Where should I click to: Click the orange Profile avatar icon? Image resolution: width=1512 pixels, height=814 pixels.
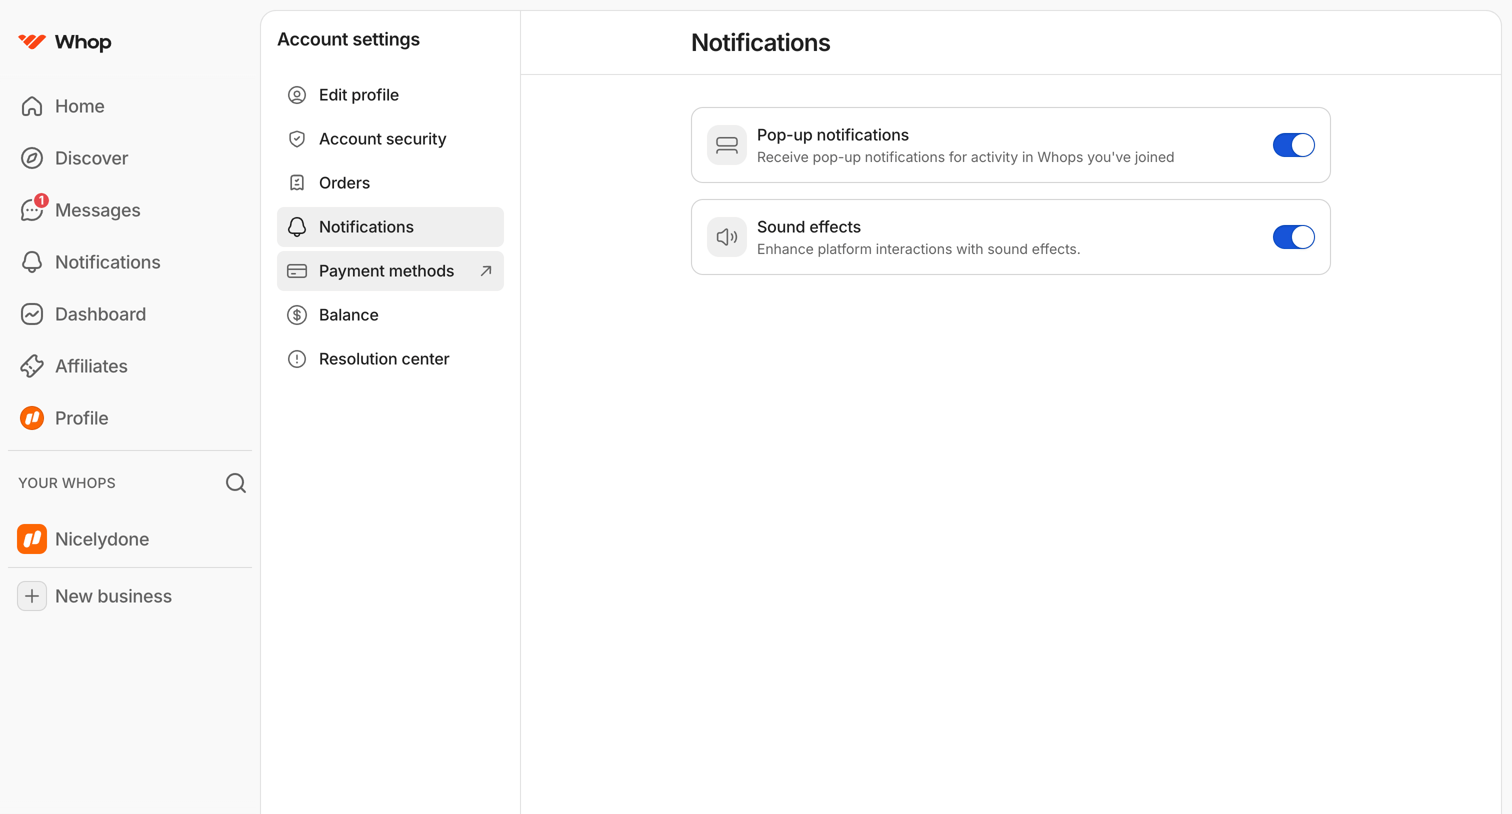click(32, 418)
